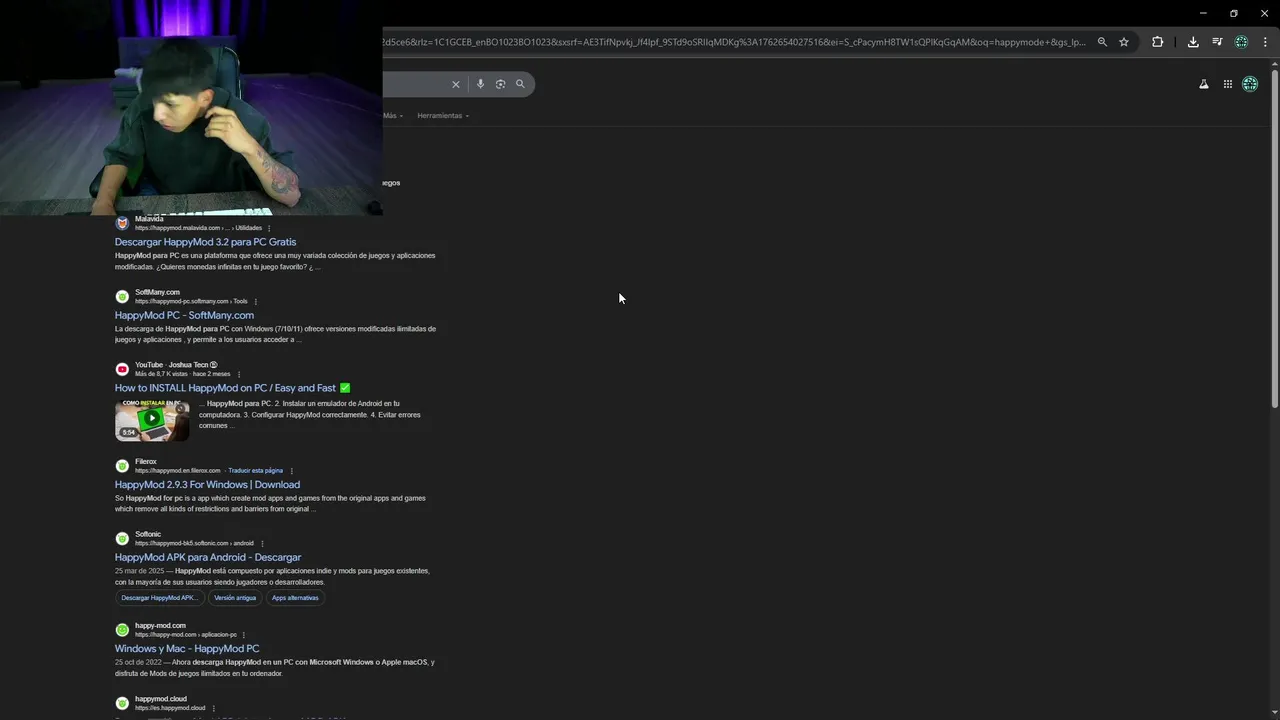Bookmark this page with the star icon
The width and height of the screenshot is (1280, 720).
(1124, 42)
